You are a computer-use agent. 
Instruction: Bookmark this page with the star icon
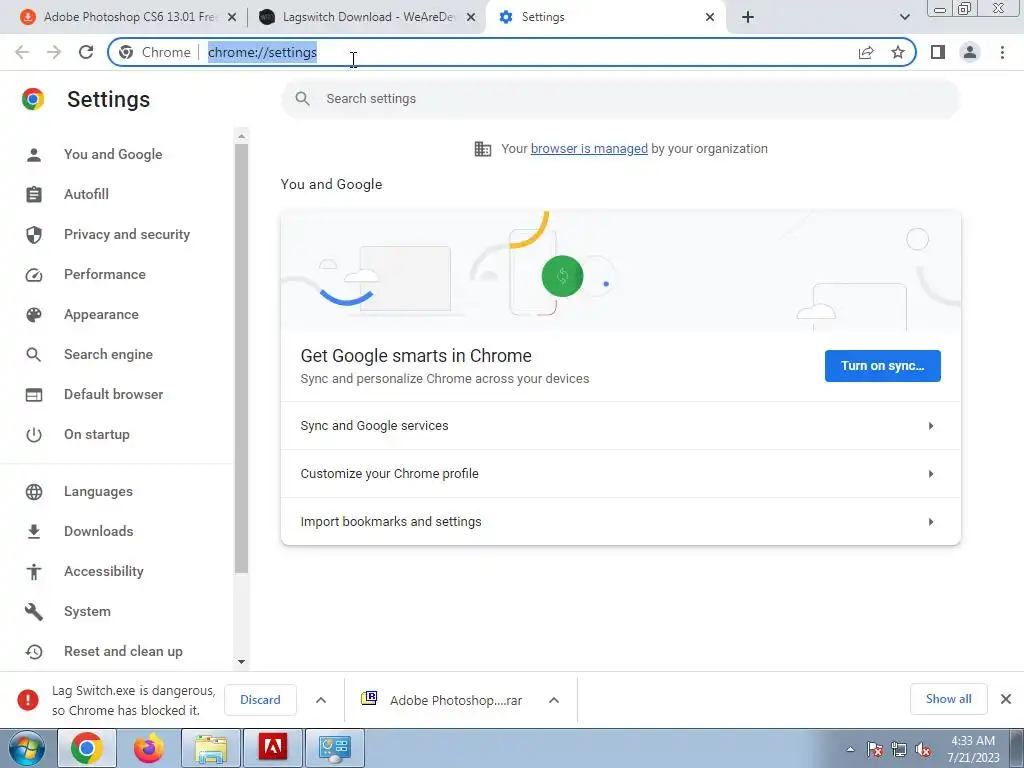[x=898, y=52]
